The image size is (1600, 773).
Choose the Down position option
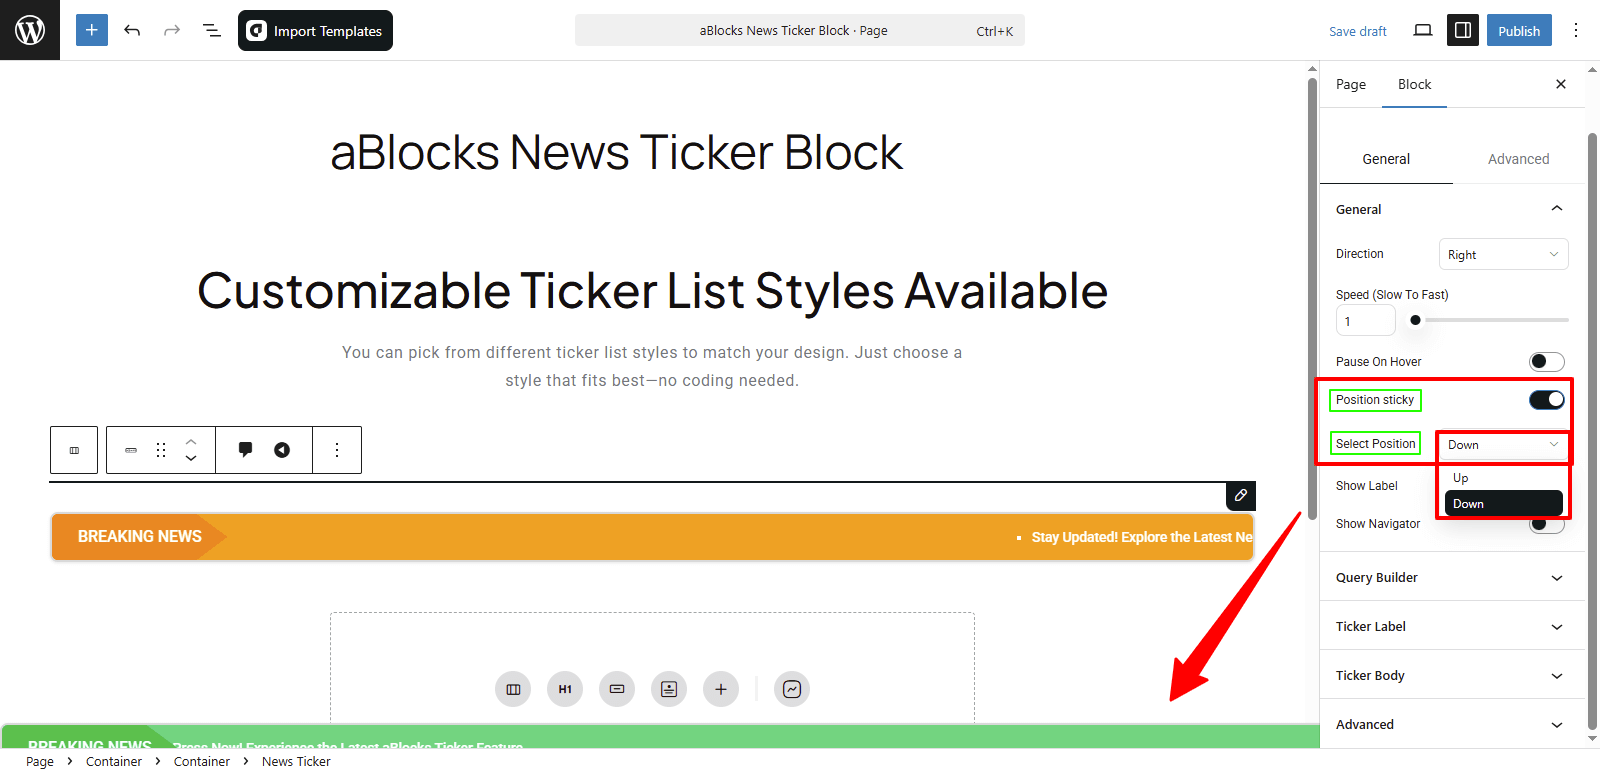[x=1503, y=503]
